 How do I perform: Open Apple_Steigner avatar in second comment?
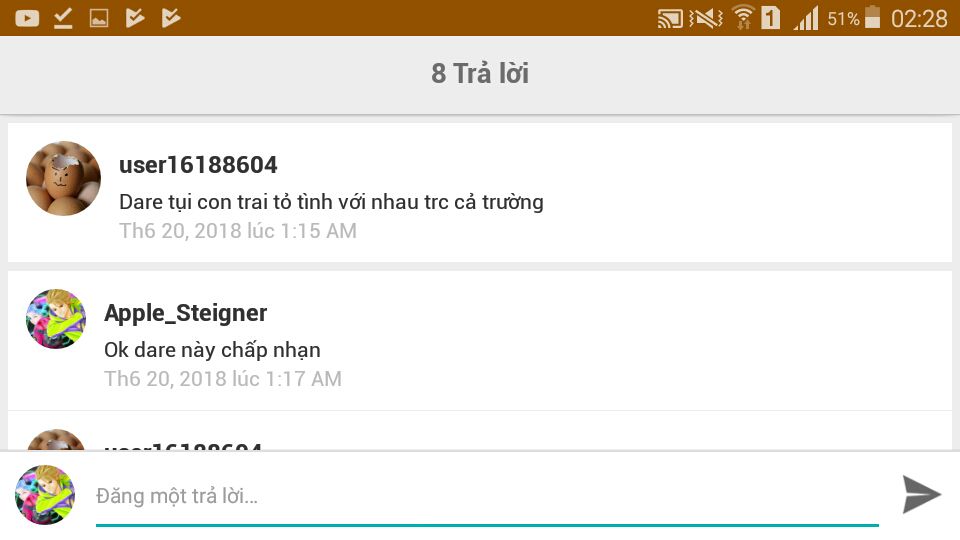[x=56, y=319]
